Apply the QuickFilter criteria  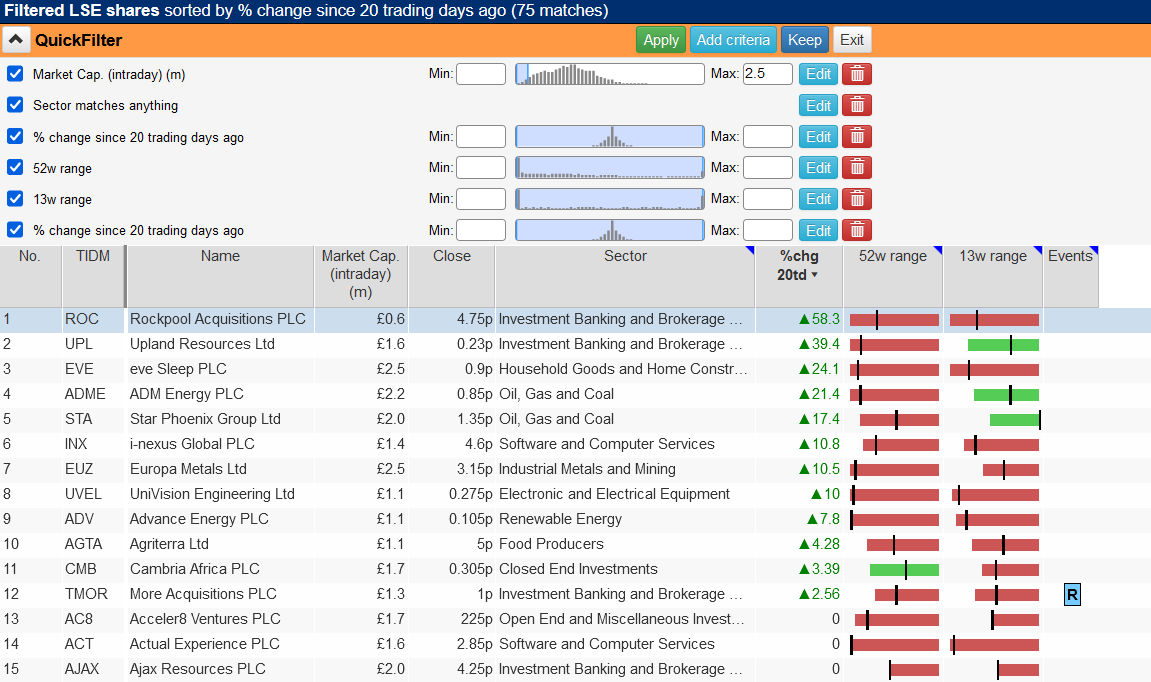661,40
